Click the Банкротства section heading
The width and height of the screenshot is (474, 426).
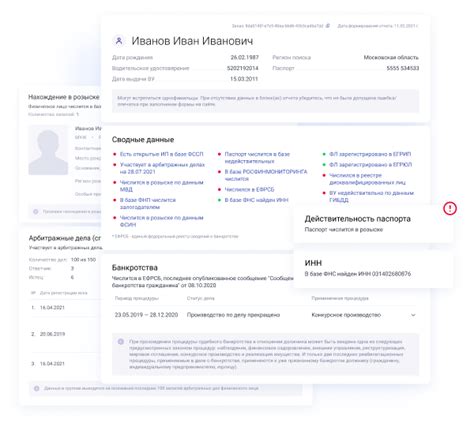click(135, 267)
